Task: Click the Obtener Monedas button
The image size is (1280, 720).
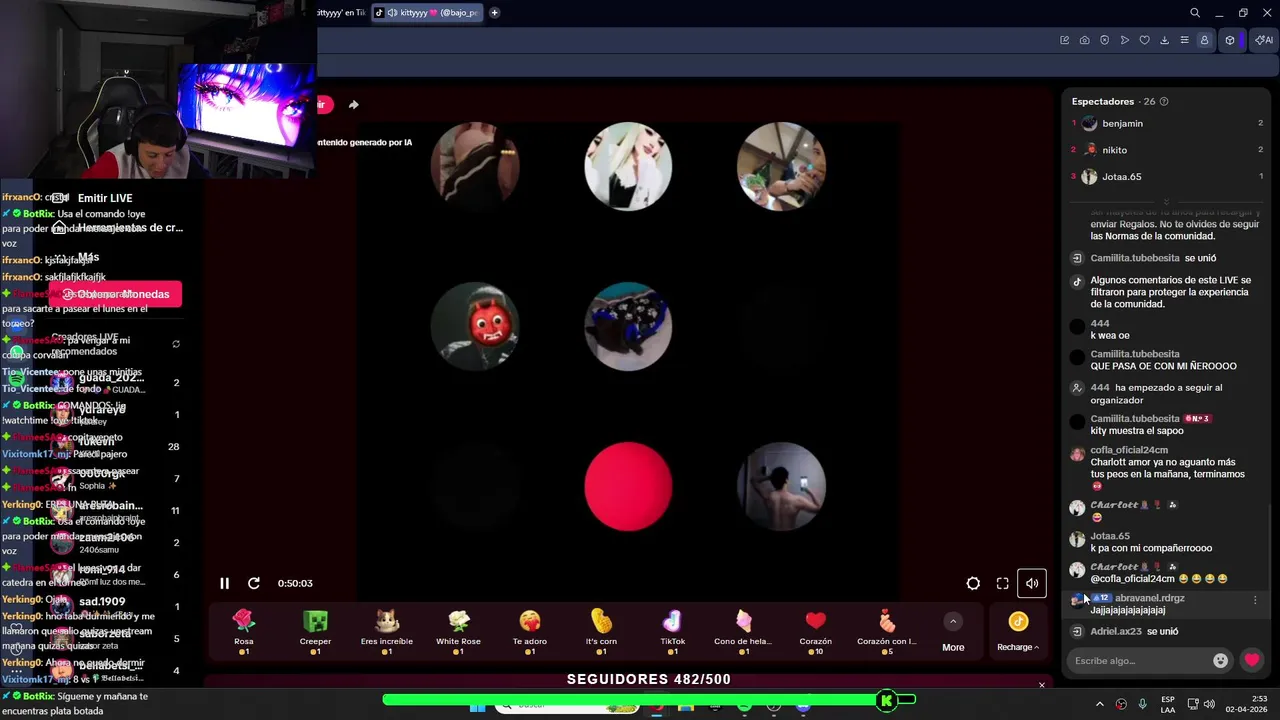Action: click(116, 294)
